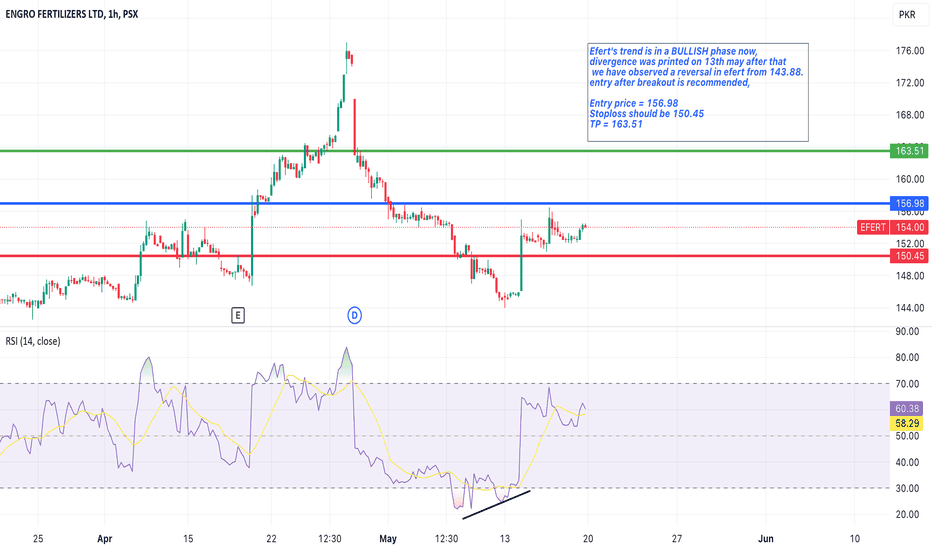This screenshot has width=932, height=550.
Task: Select the 163.51 green price label
Action: pyautogui.click(x=909, y=151)
